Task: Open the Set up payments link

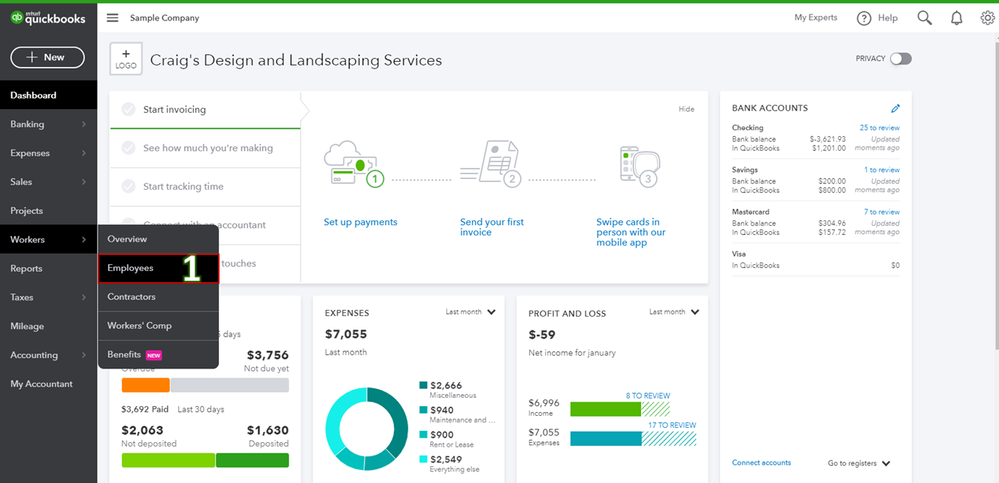Action: [x=361, y=222]
